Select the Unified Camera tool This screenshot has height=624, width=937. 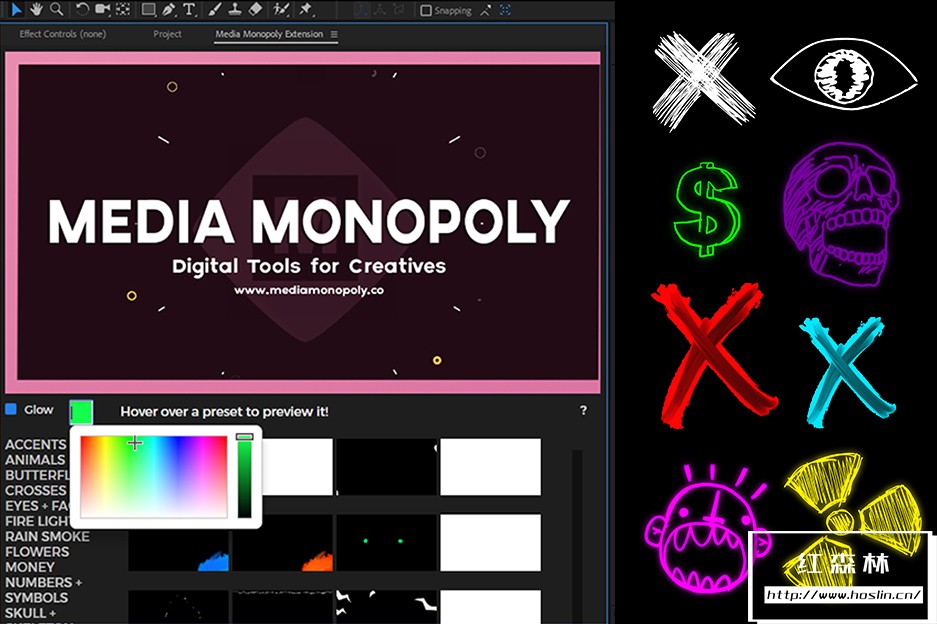click(x=102, y=9)
